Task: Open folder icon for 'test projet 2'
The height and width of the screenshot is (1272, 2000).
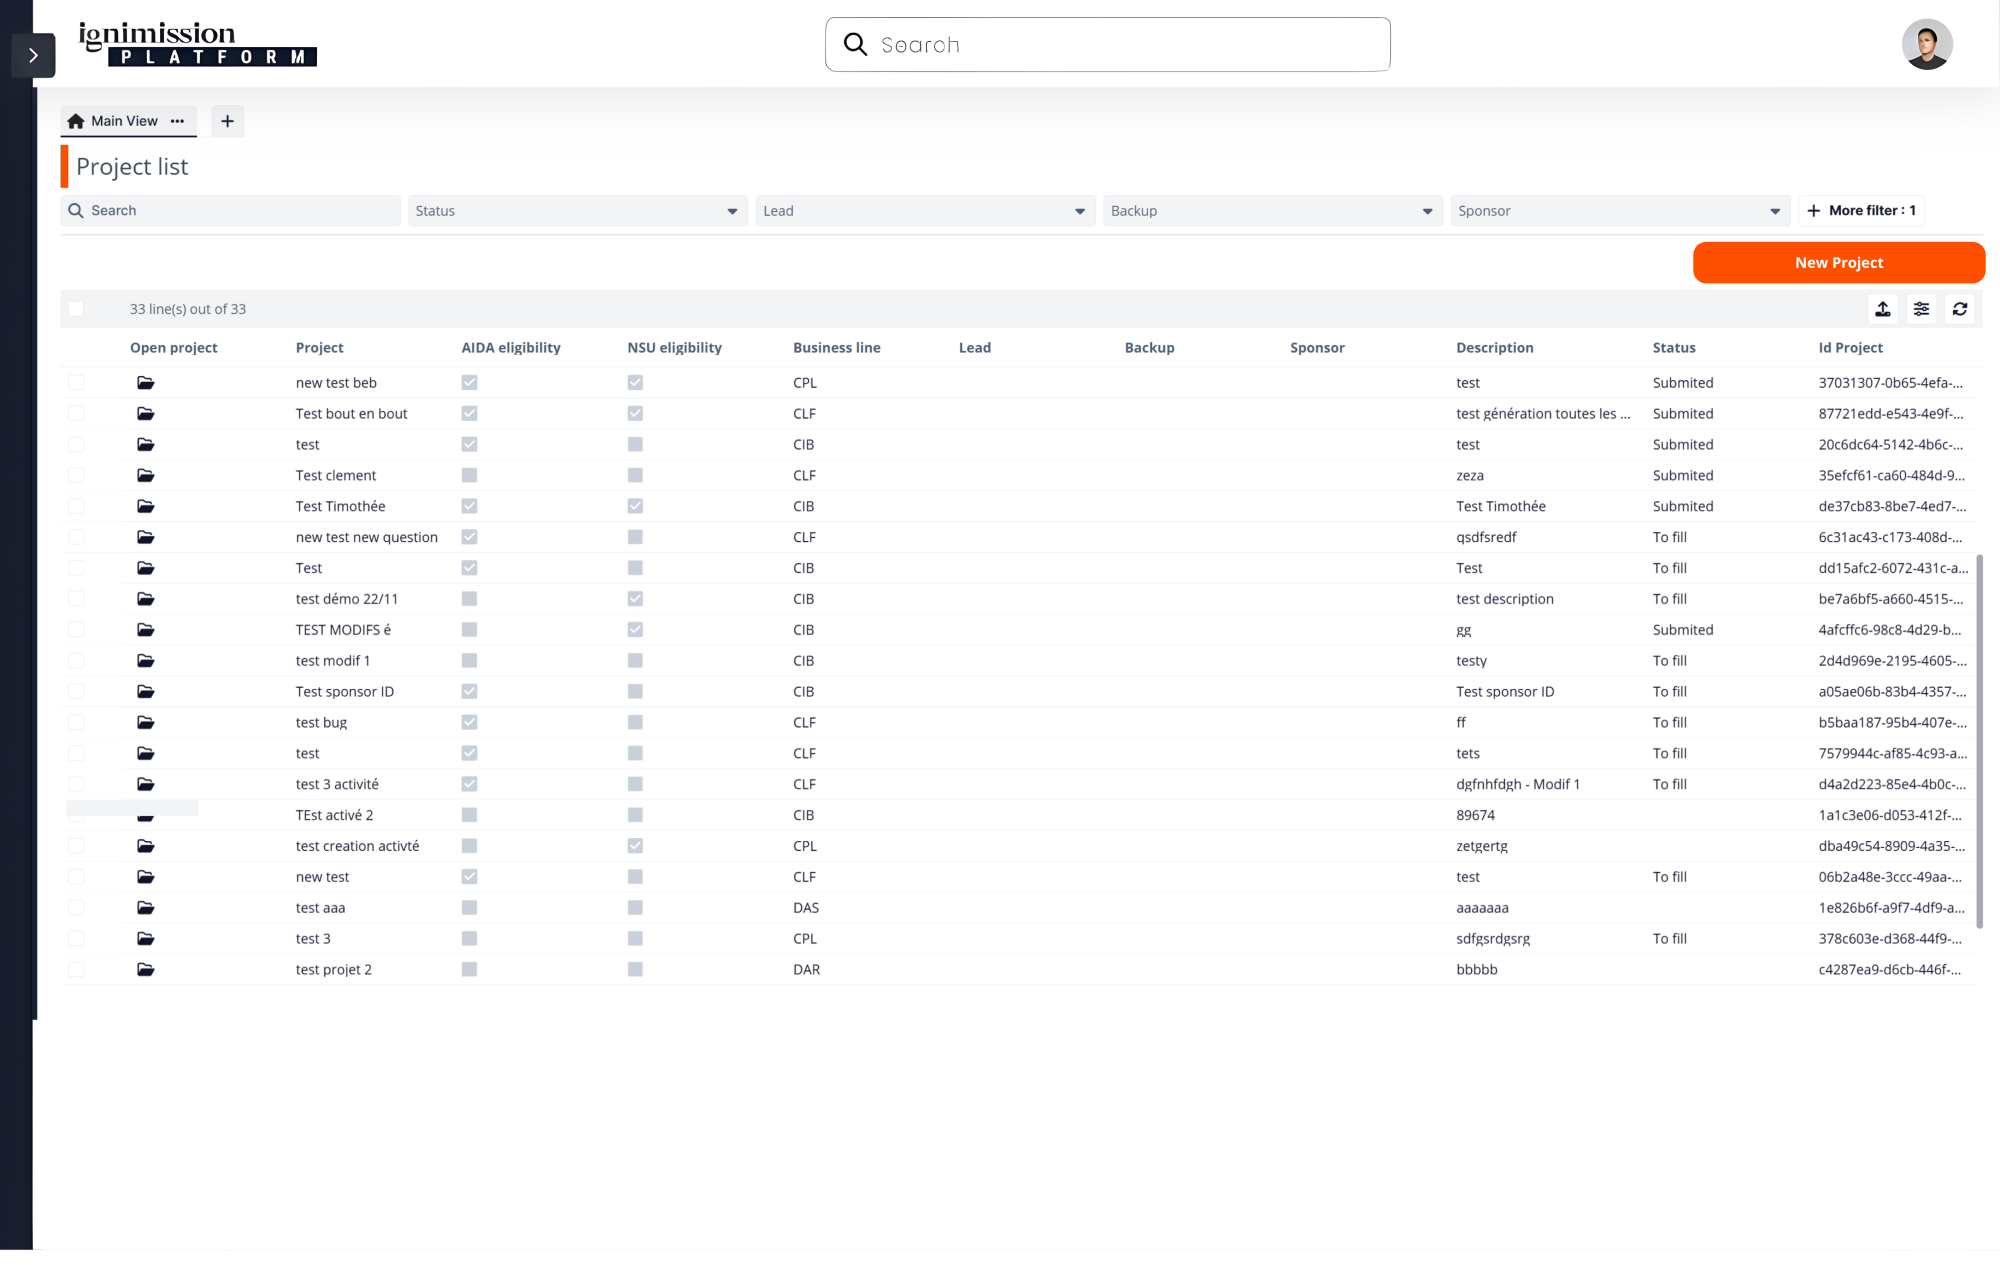Action: click(x=146, y=969)
